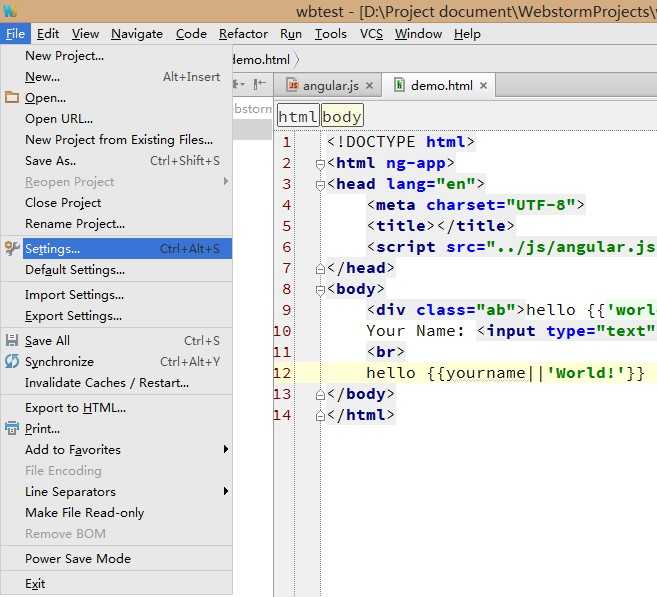Choose Export Settings... menu item

(116, 315)
